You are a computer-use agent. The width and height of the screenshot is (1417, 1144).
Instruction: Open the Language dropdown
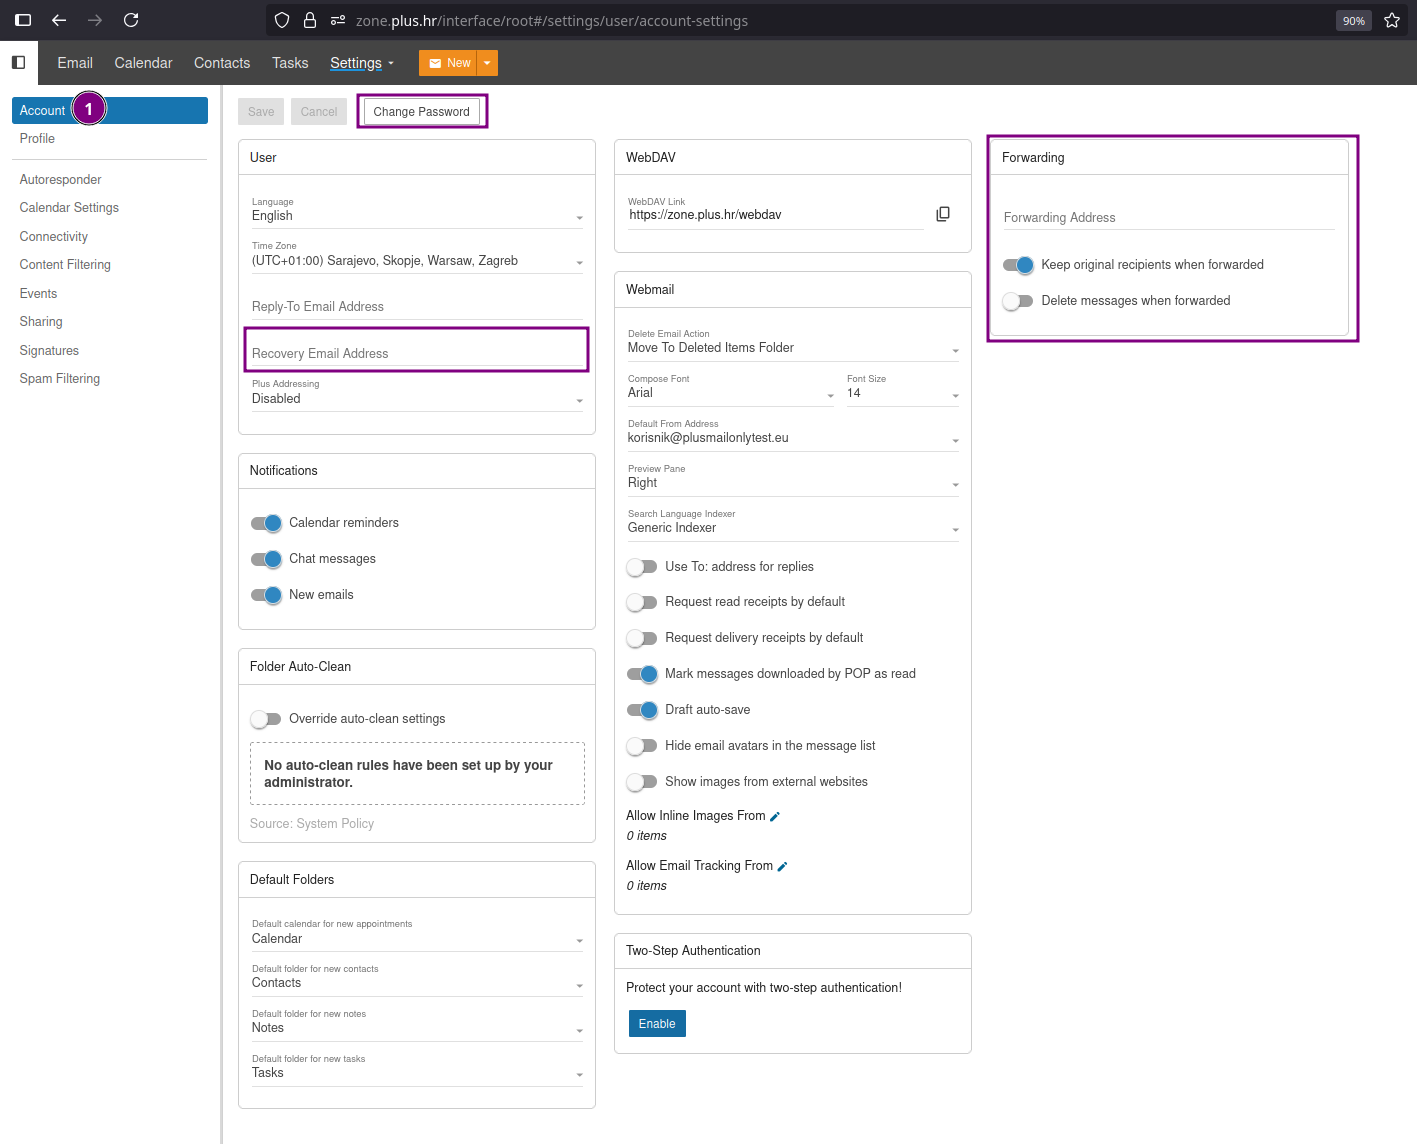coord(417,216)
